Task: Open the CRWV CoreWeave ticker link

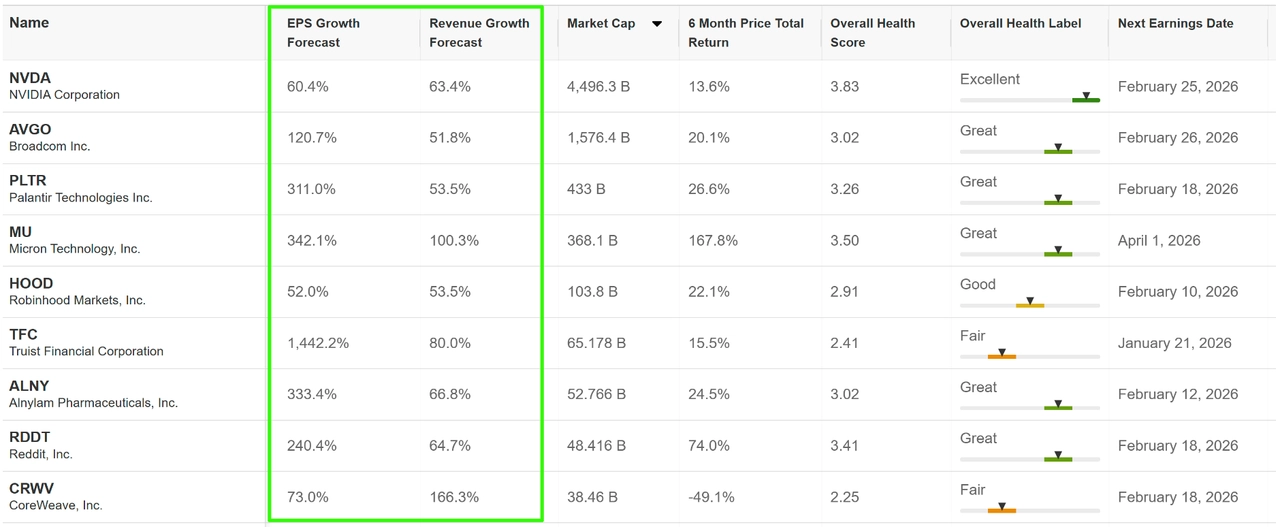Action: pyautogui.click(x=31, y=489)
